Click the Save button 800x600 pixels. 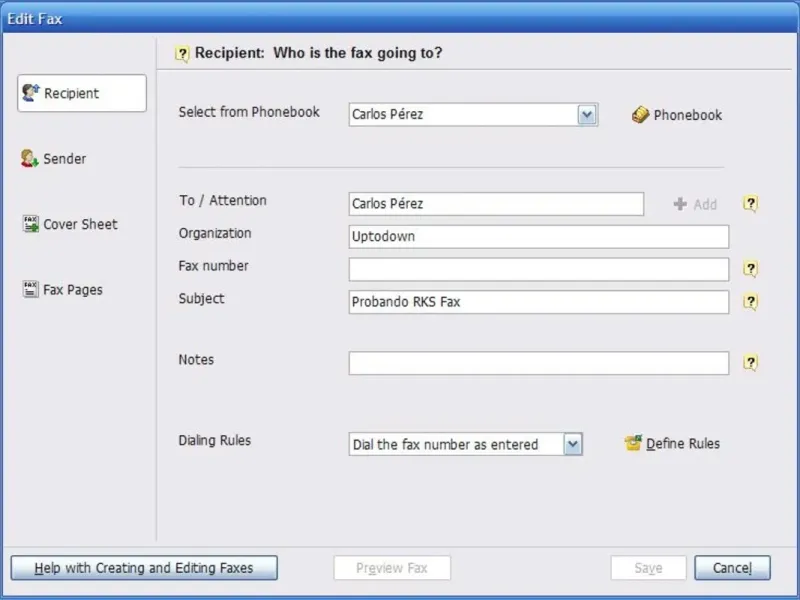point(648,568)
